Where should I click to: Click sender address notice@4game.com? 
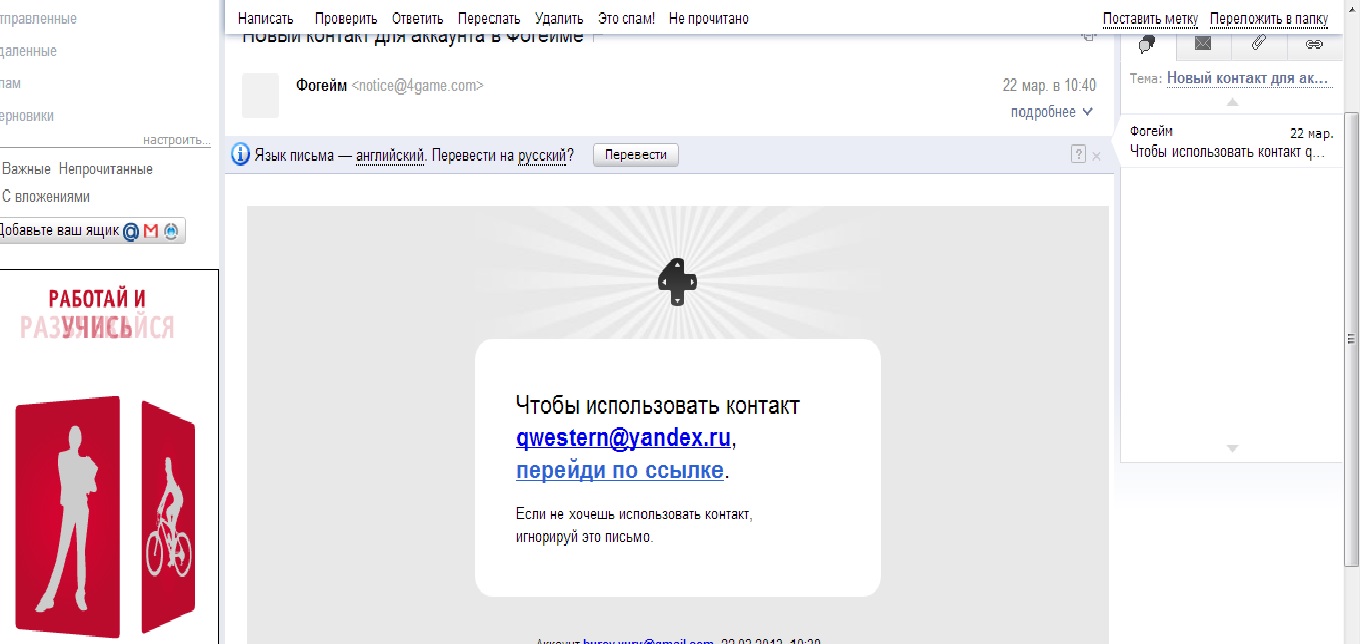417,86
